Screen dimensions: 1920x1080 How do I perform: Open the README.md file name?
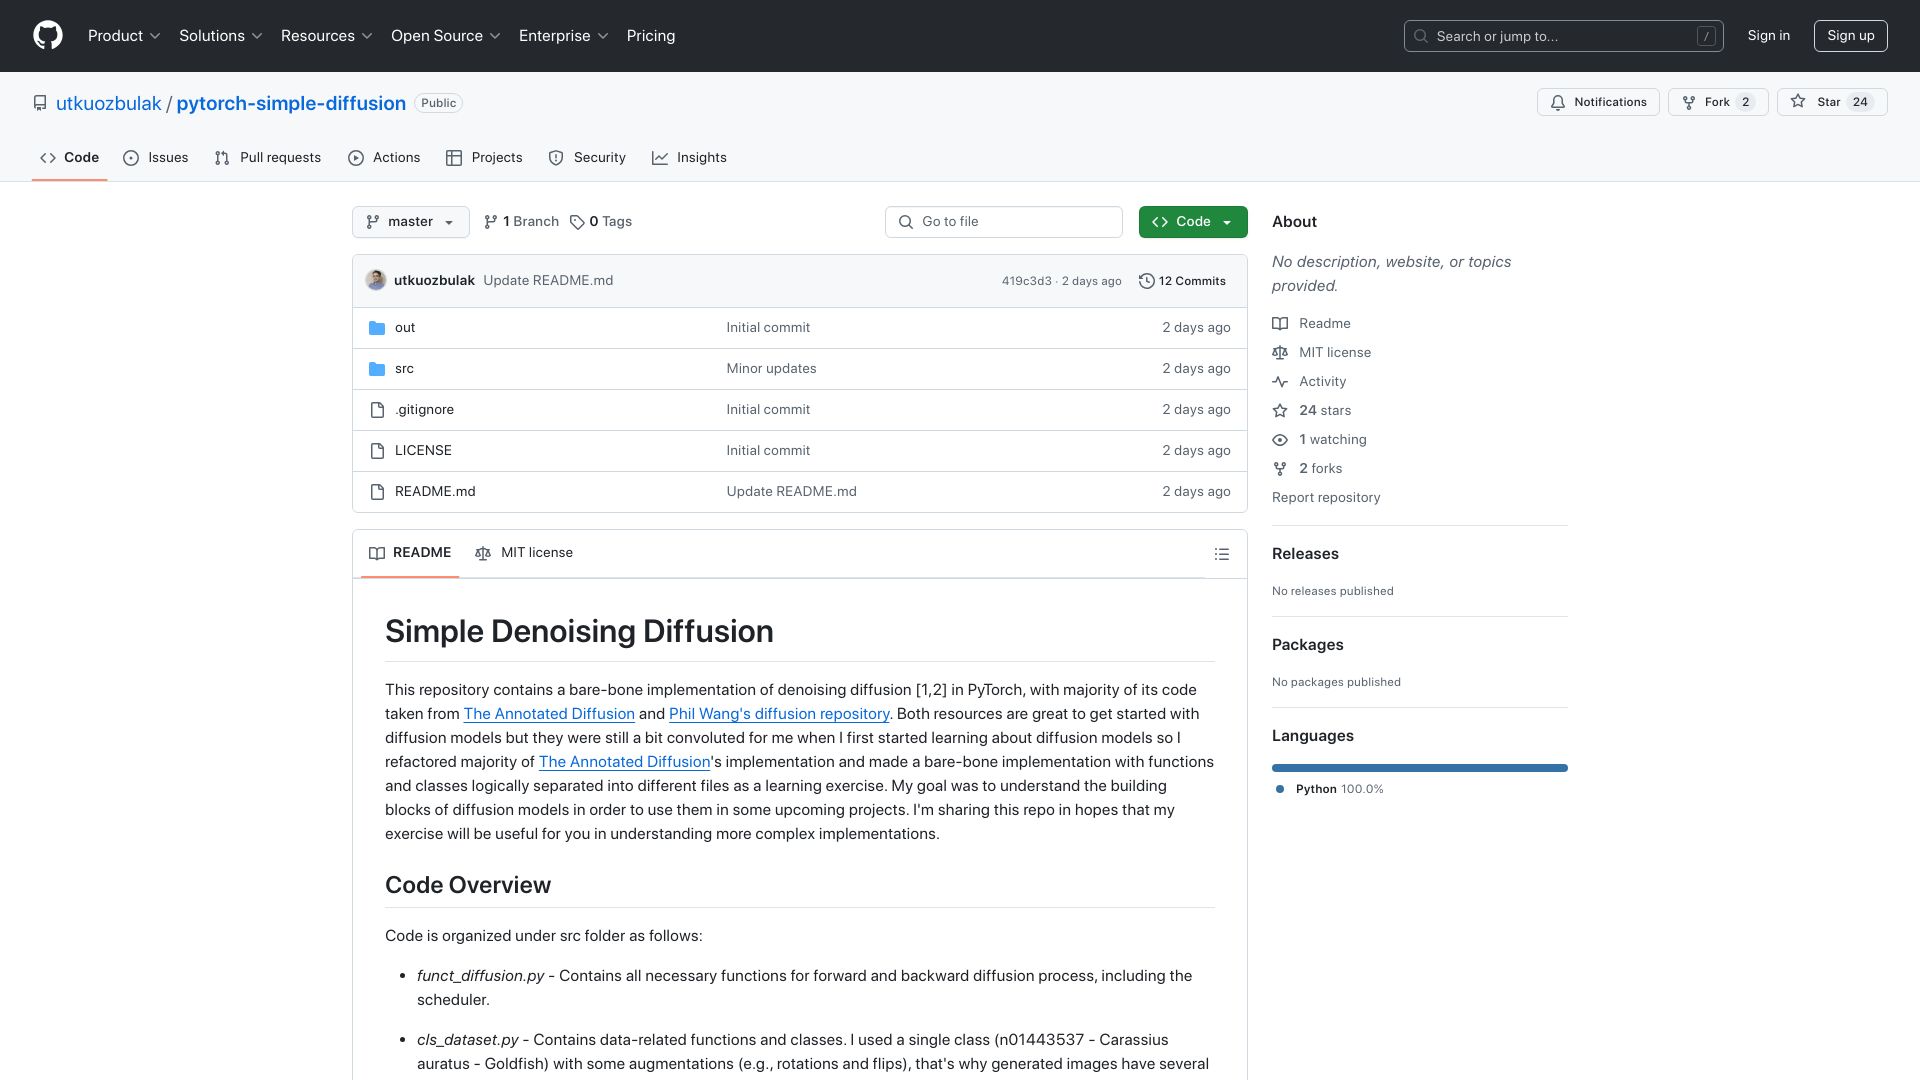click(x=435, y=492)
